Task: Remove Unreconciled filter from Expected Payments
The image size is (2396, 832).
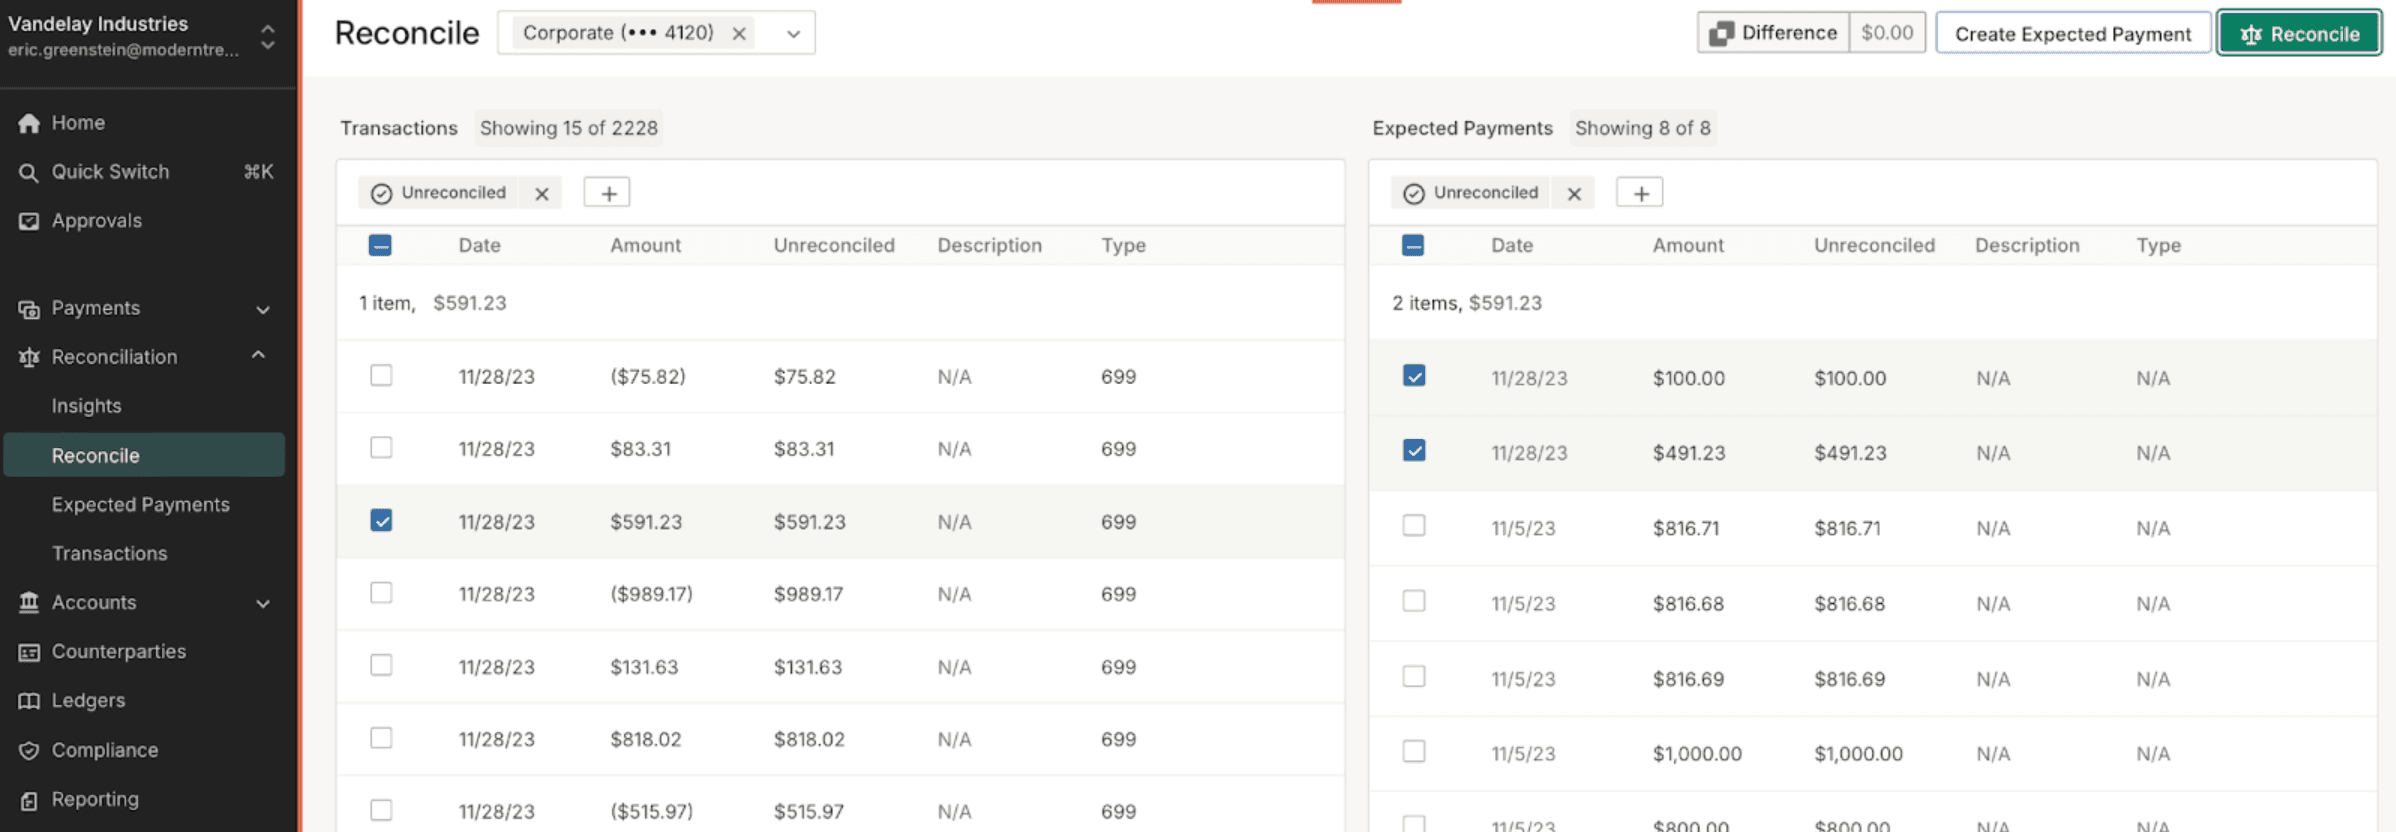Action: click(x=1574, y=193)
